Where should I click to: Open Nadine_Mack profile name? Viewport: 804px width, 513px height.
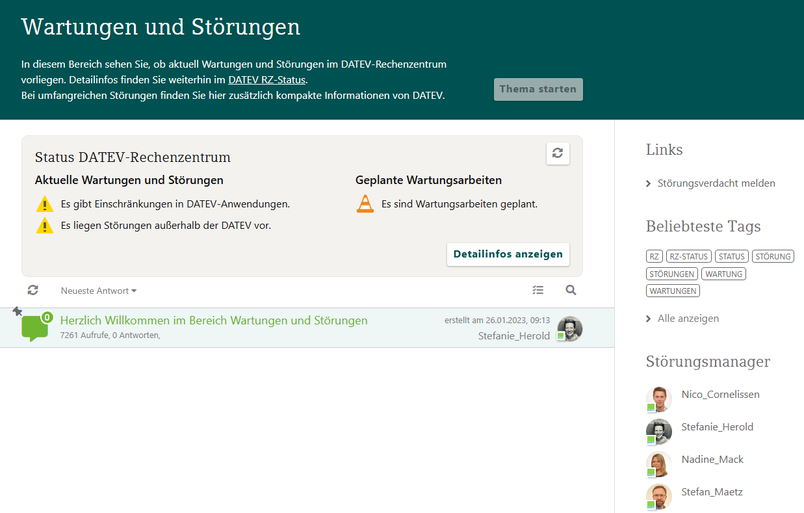click(712, 459)
